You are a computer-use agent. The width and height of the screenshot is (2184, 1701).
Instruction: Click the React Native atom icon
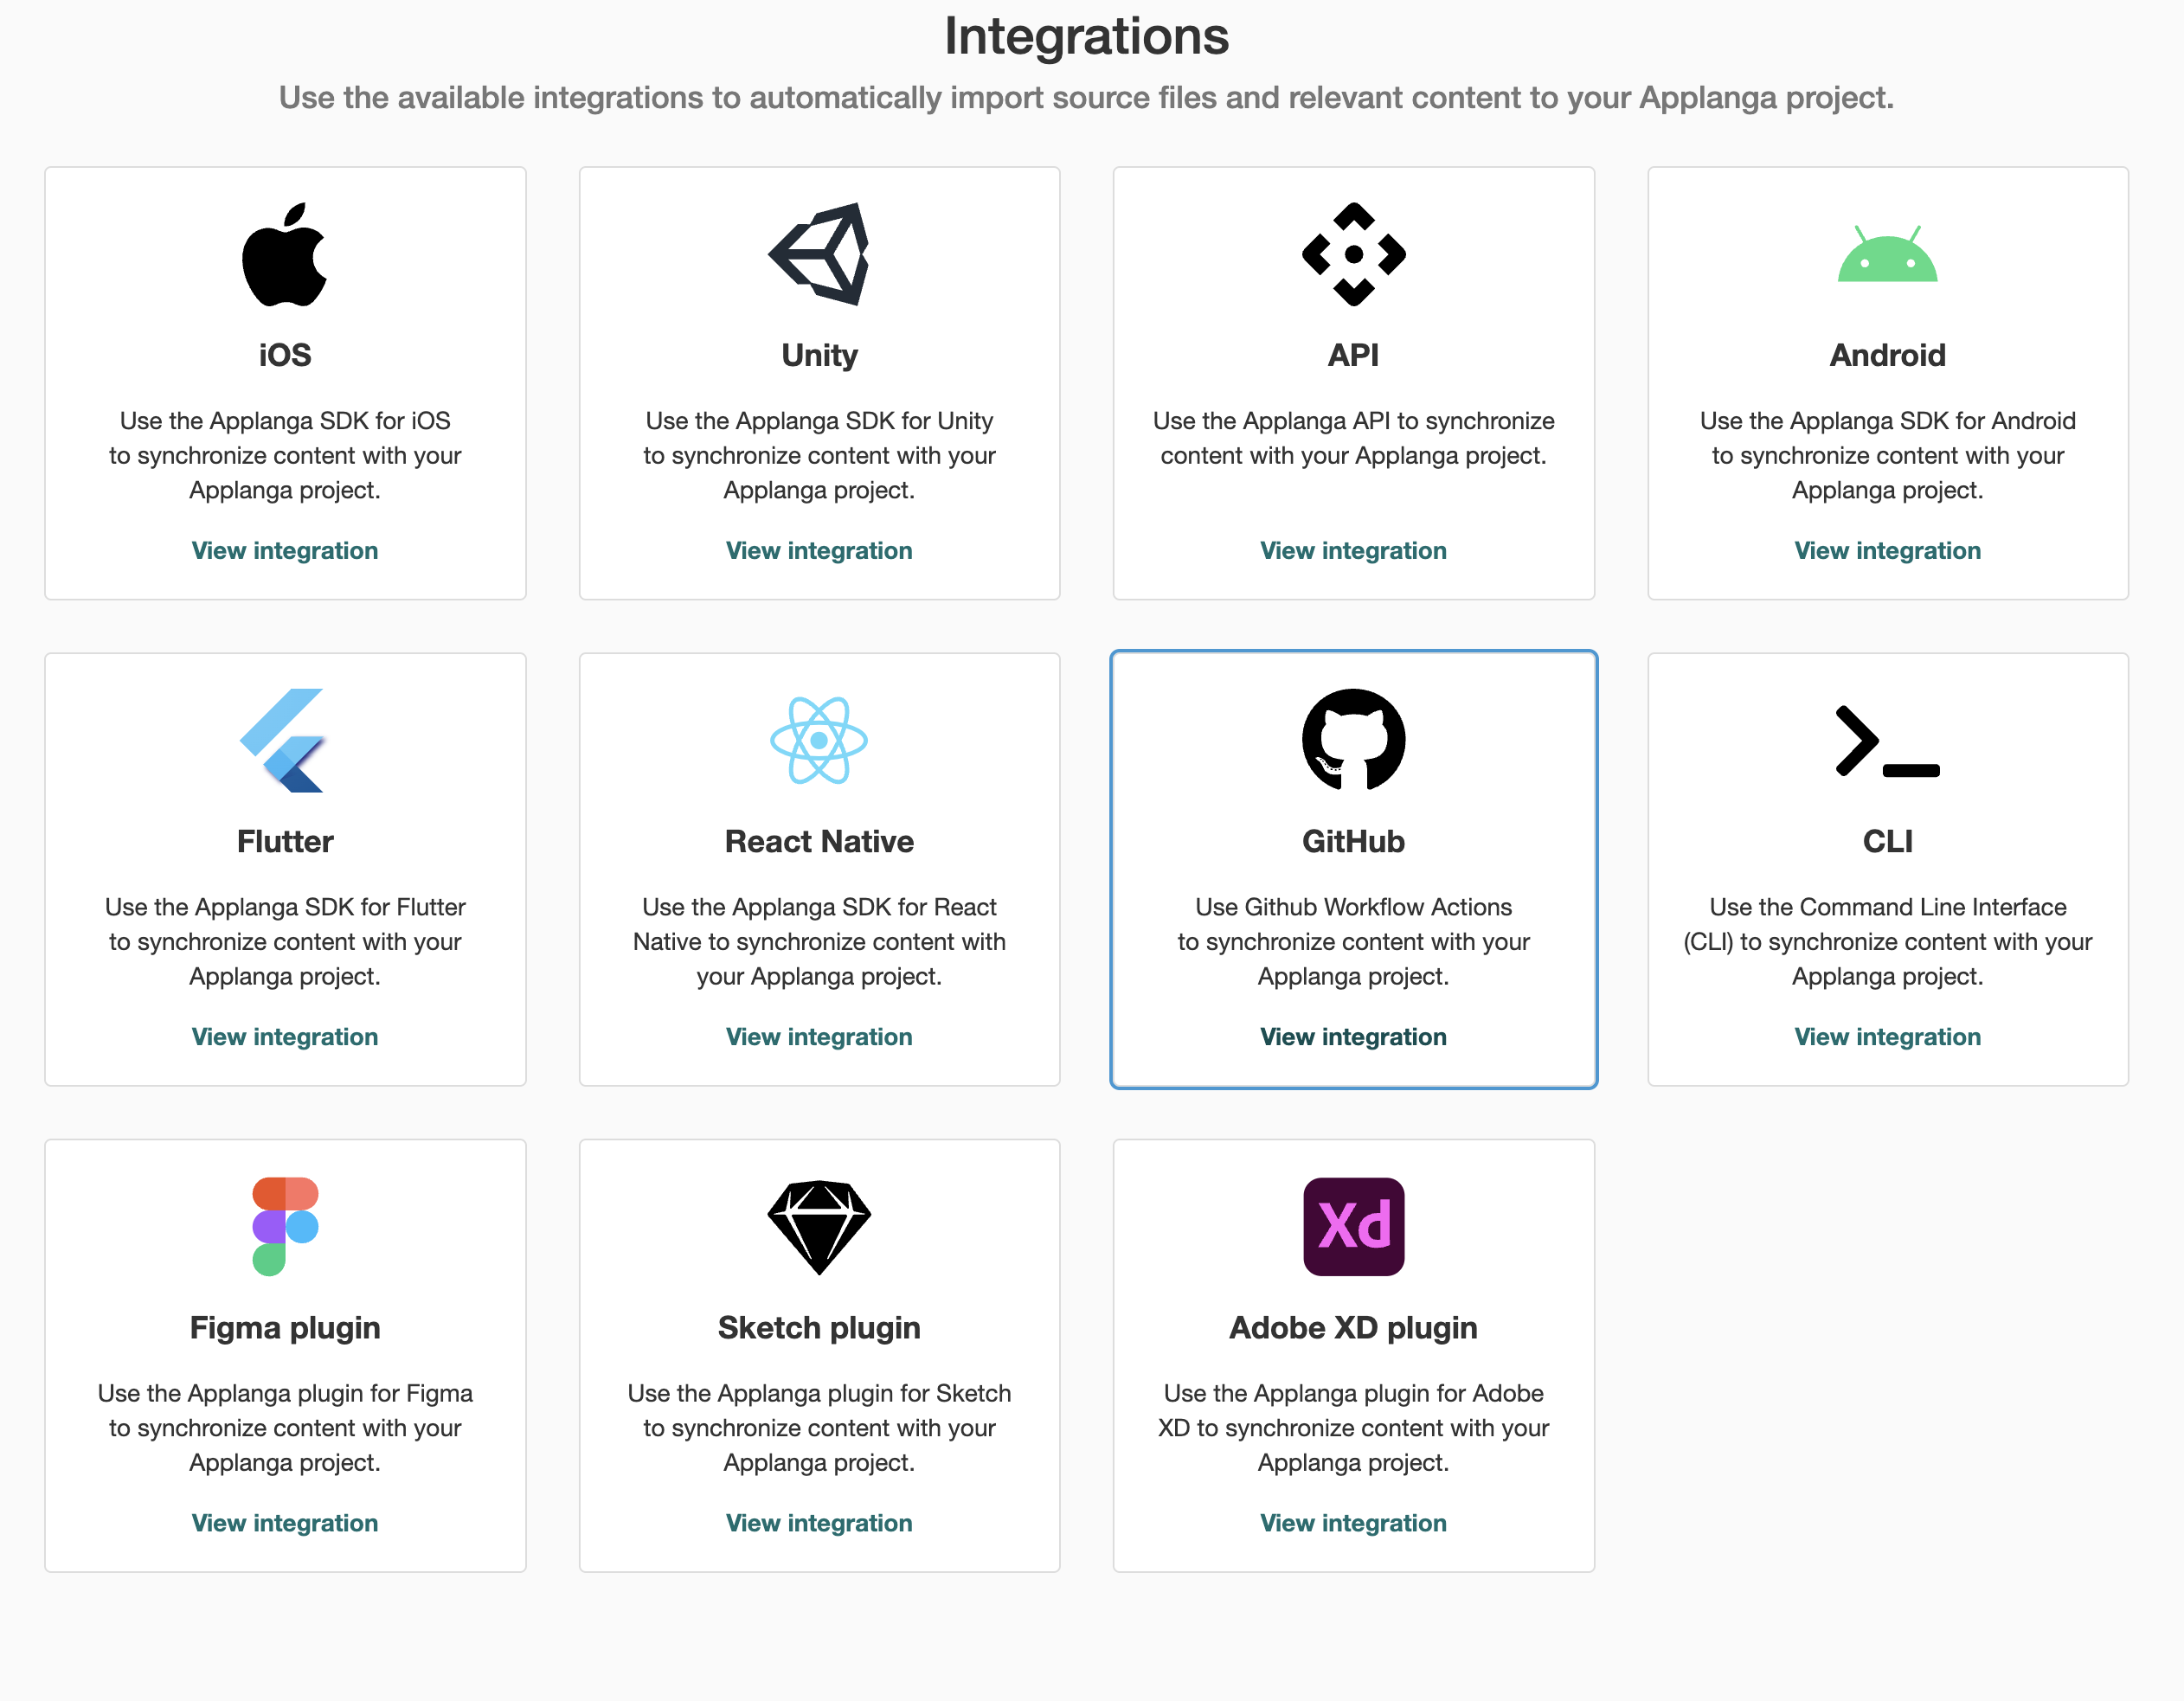(819, 740)
